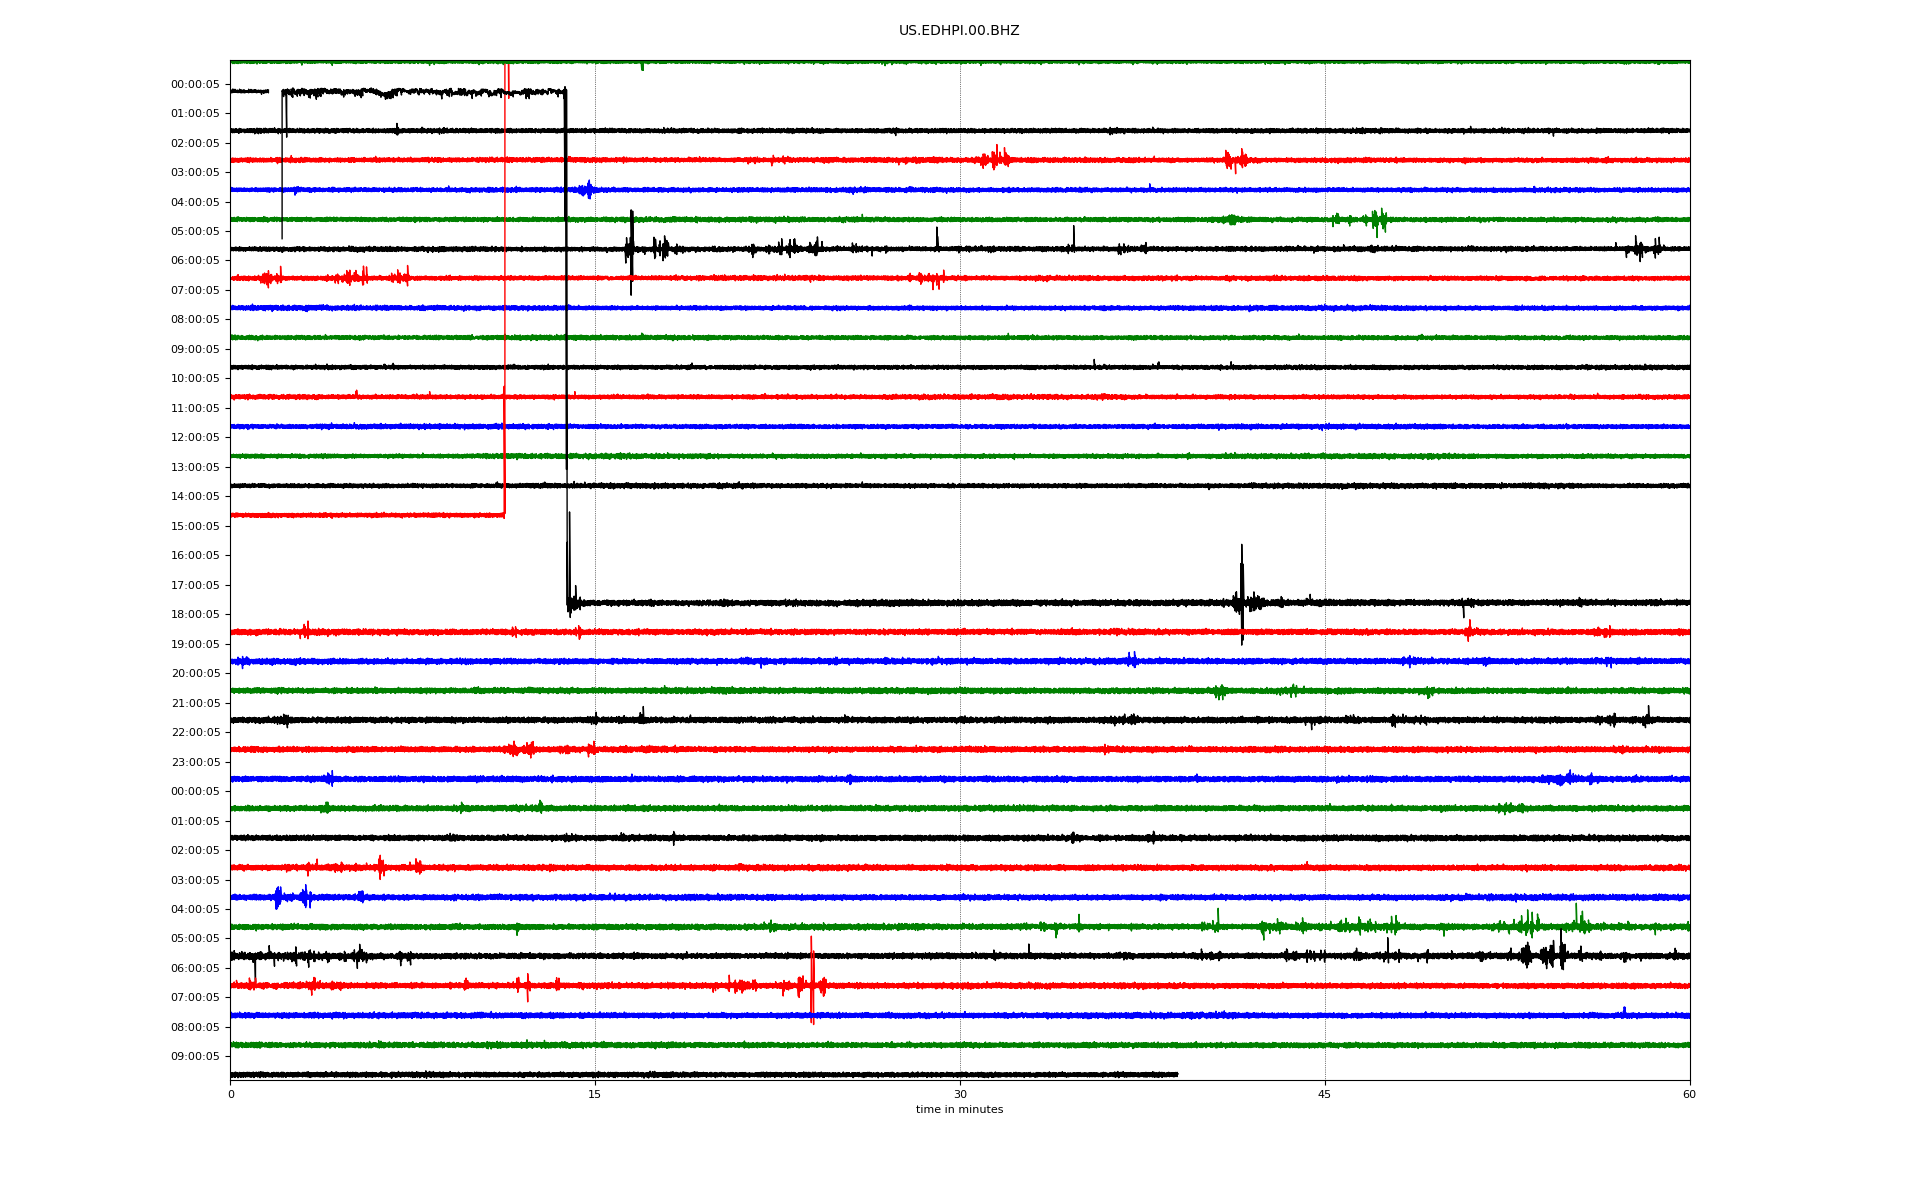1920x1200 pixels.
Task: Click the 18:00:05 time label
Action: click(x=195, y=615)
